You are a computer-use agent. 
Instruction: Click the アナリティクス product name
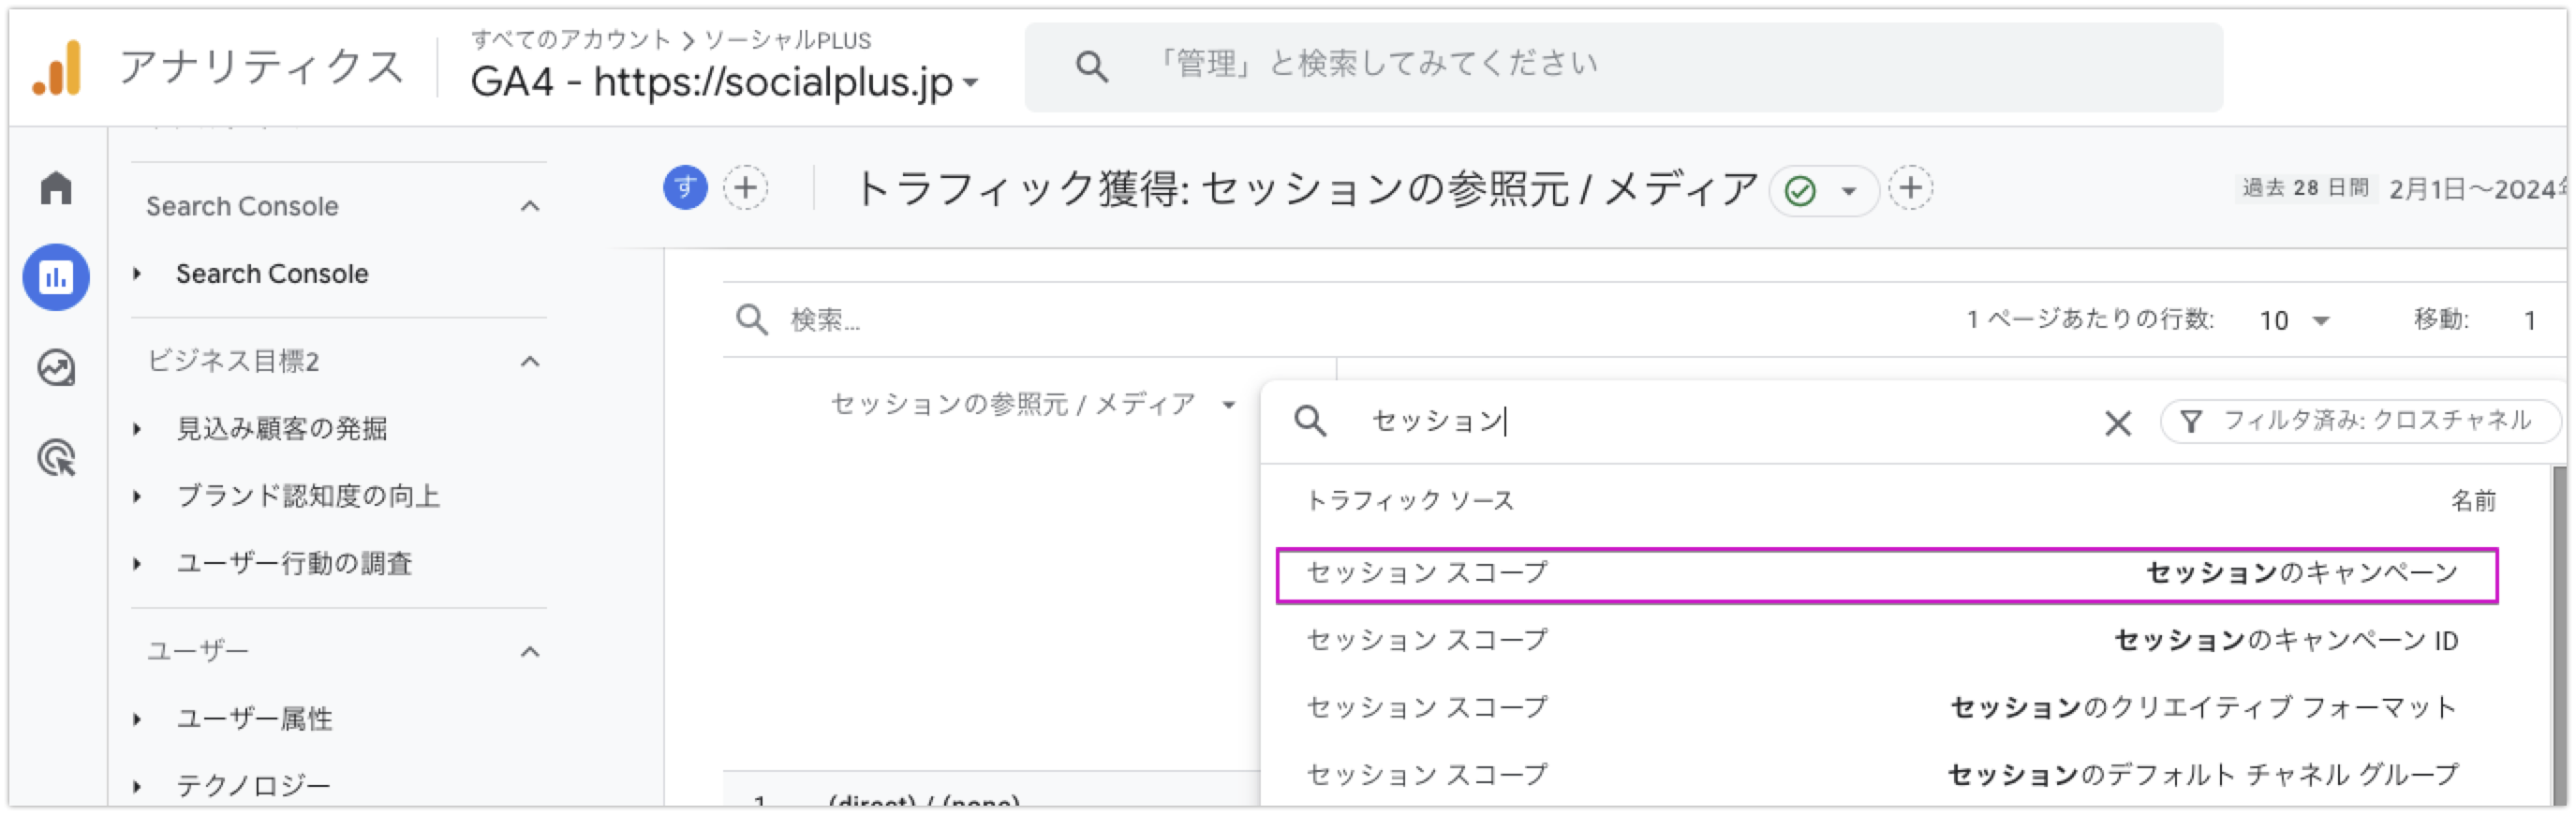(x=261, y=68)
